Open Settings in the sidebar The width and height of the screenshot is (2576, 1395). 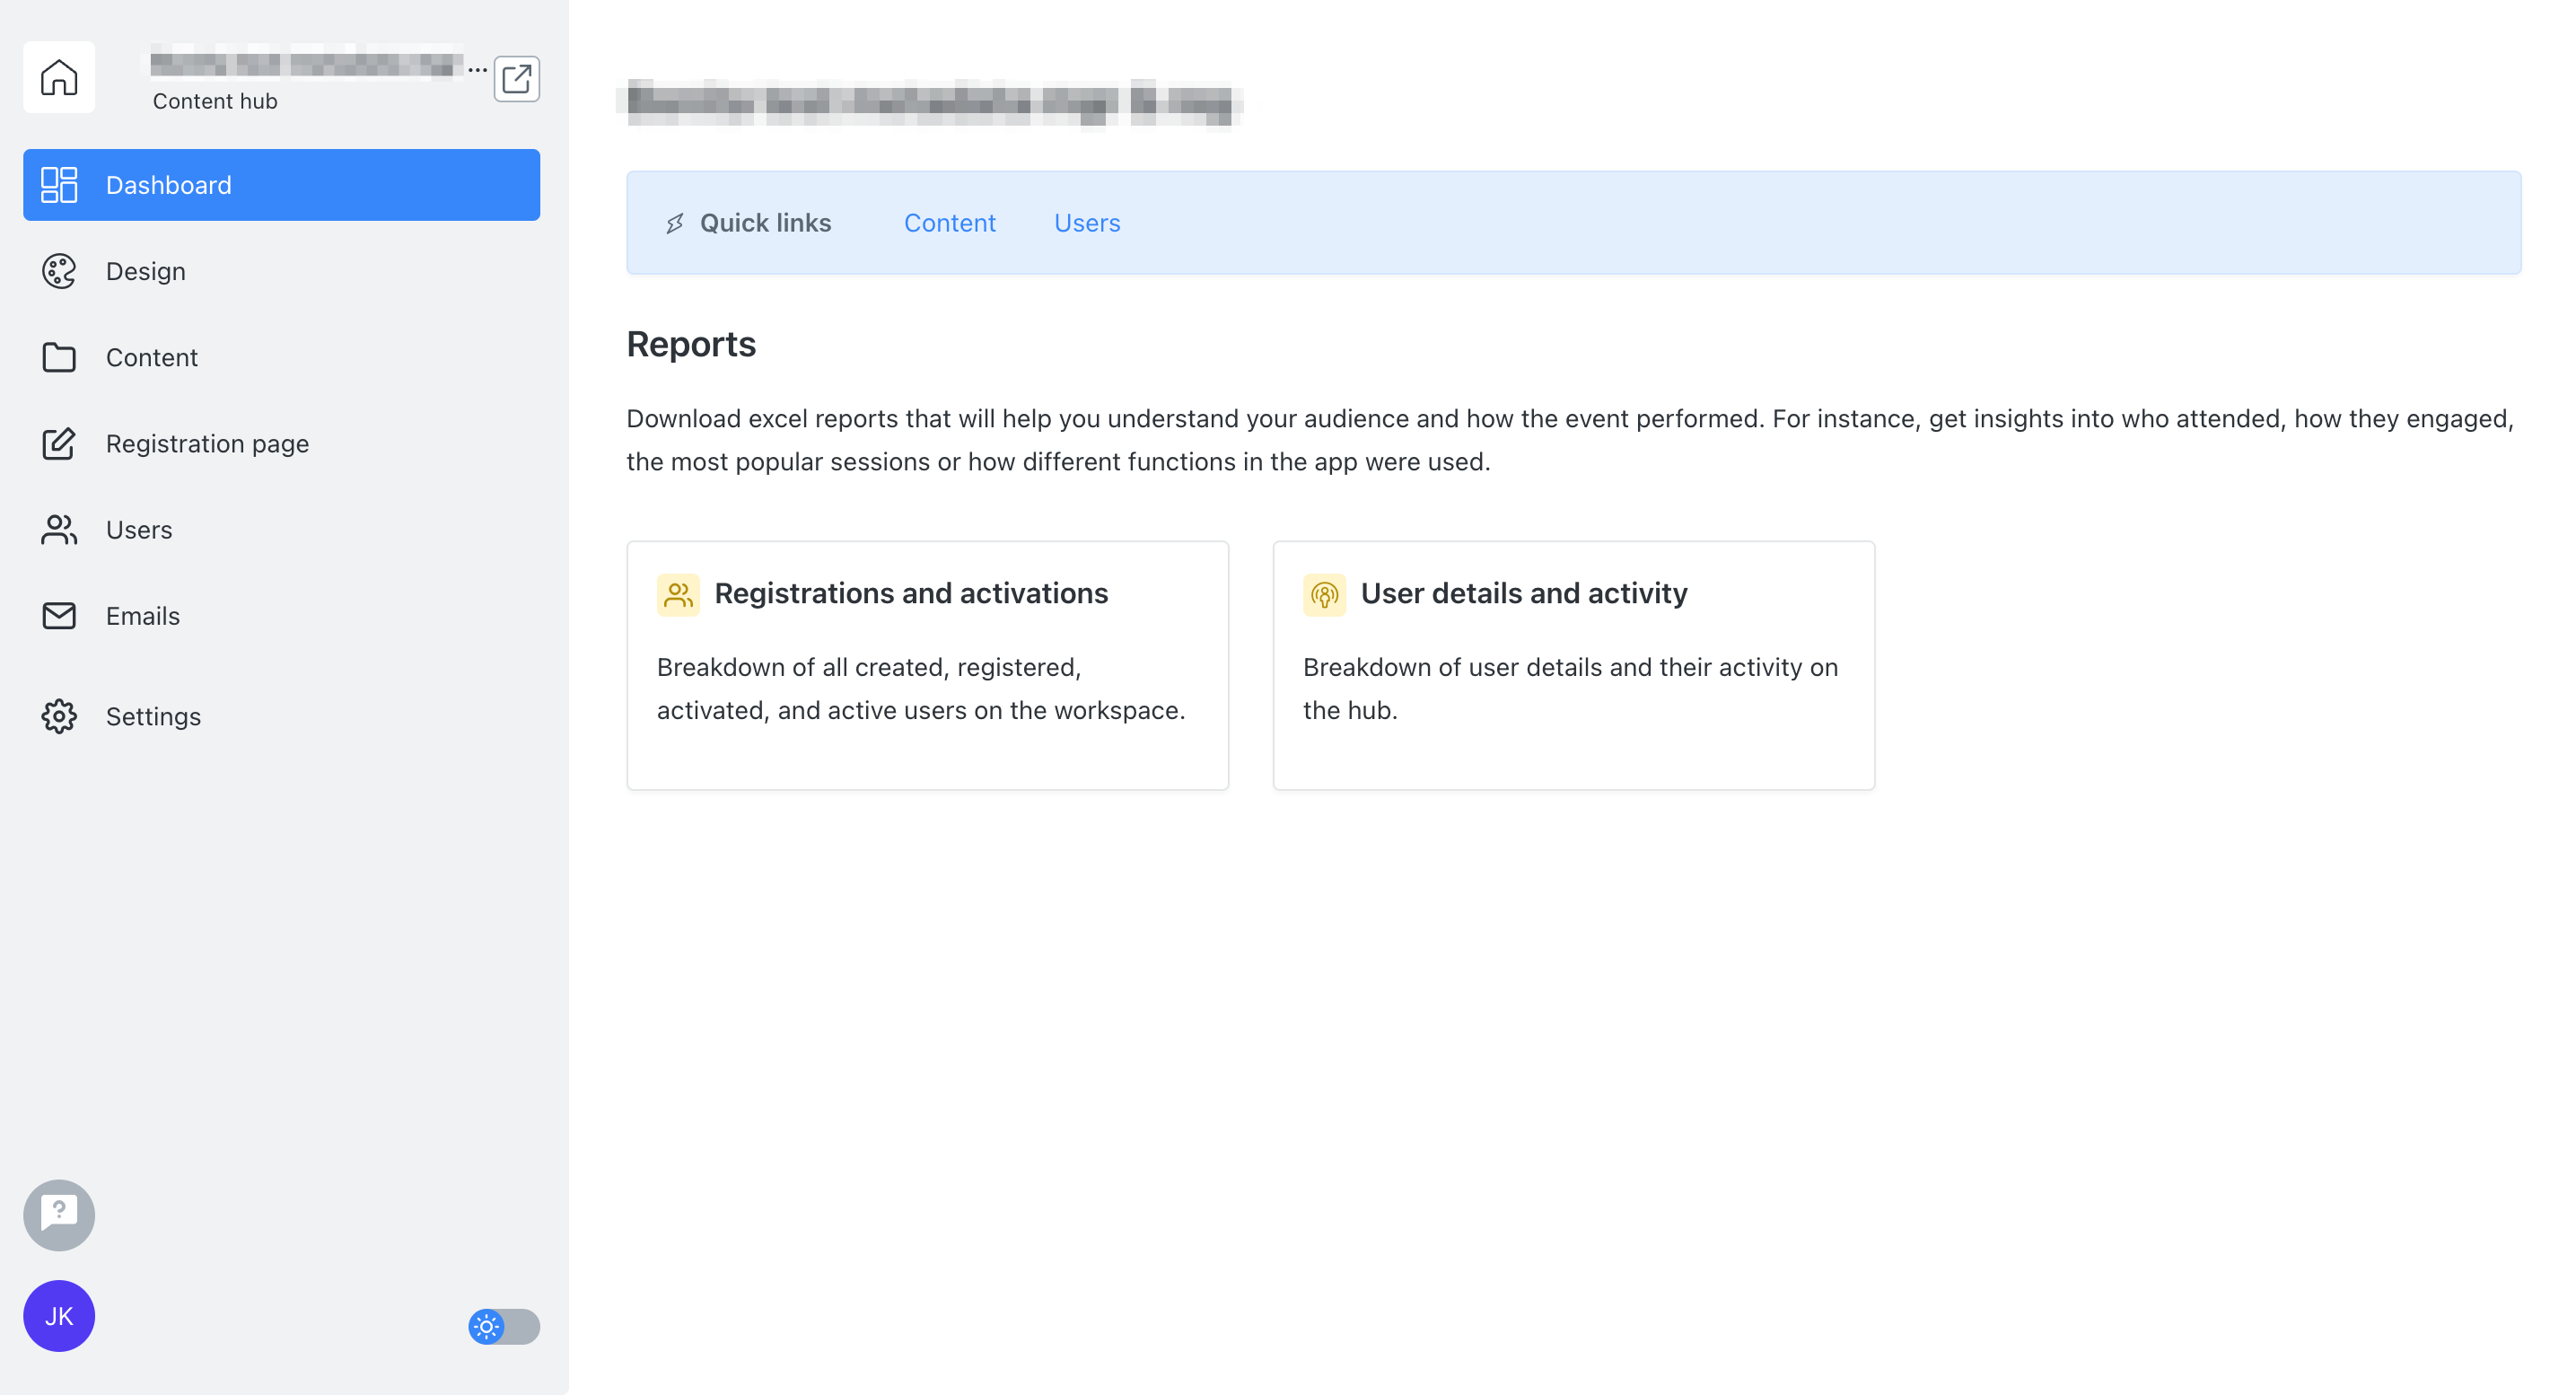(x=282, y=716)
